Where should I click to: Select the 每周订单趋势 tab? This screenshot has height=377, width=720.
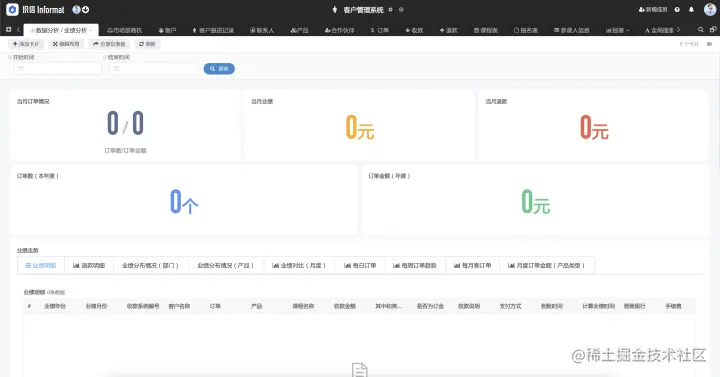415,265
